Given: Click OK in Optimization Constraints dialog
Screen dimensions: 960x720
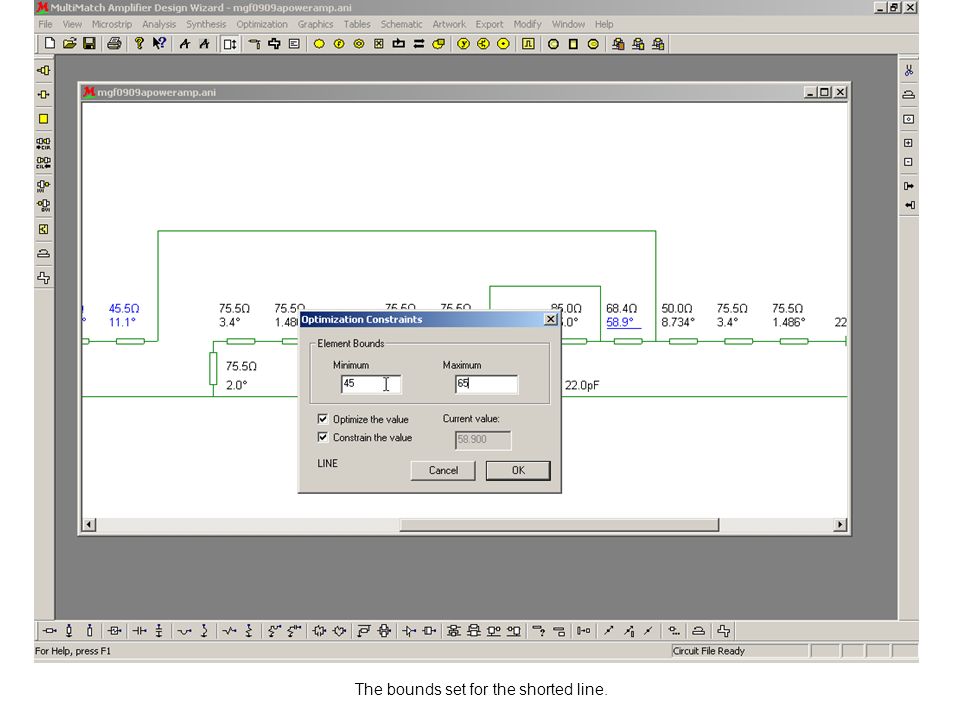Looking at the screenshot, I should (518, 470).
